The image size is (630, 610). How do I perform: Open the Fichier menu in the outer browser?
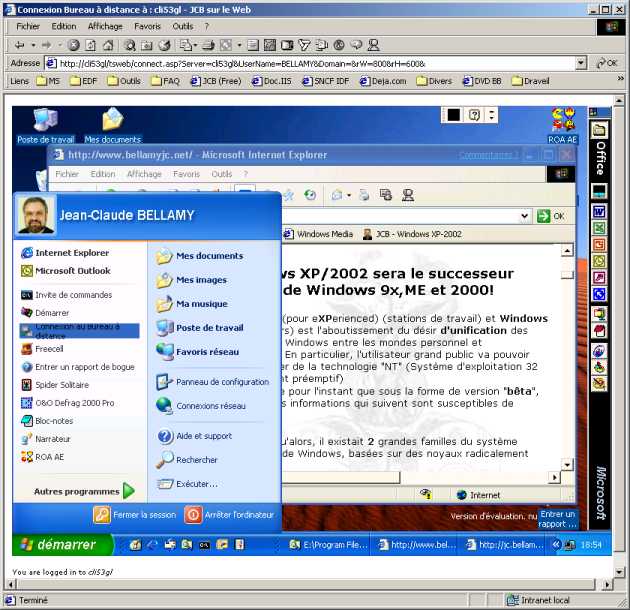pyautogui.click(x=28, y=27)
